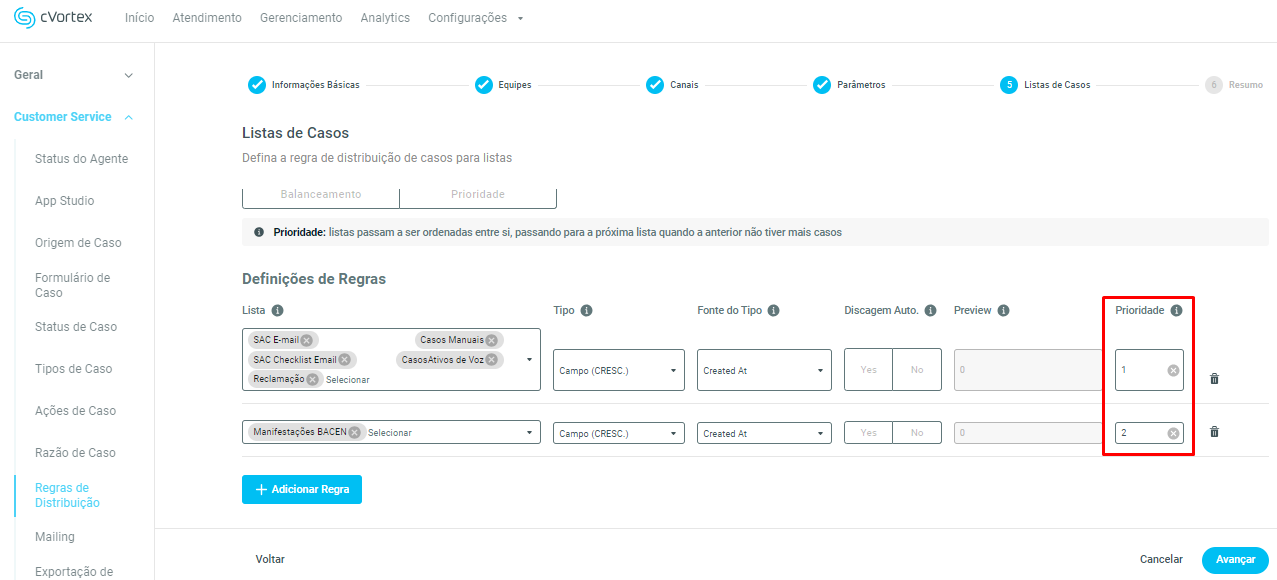
Task: Go to the Parâmetros step
Action: click(x=850, y=85)
